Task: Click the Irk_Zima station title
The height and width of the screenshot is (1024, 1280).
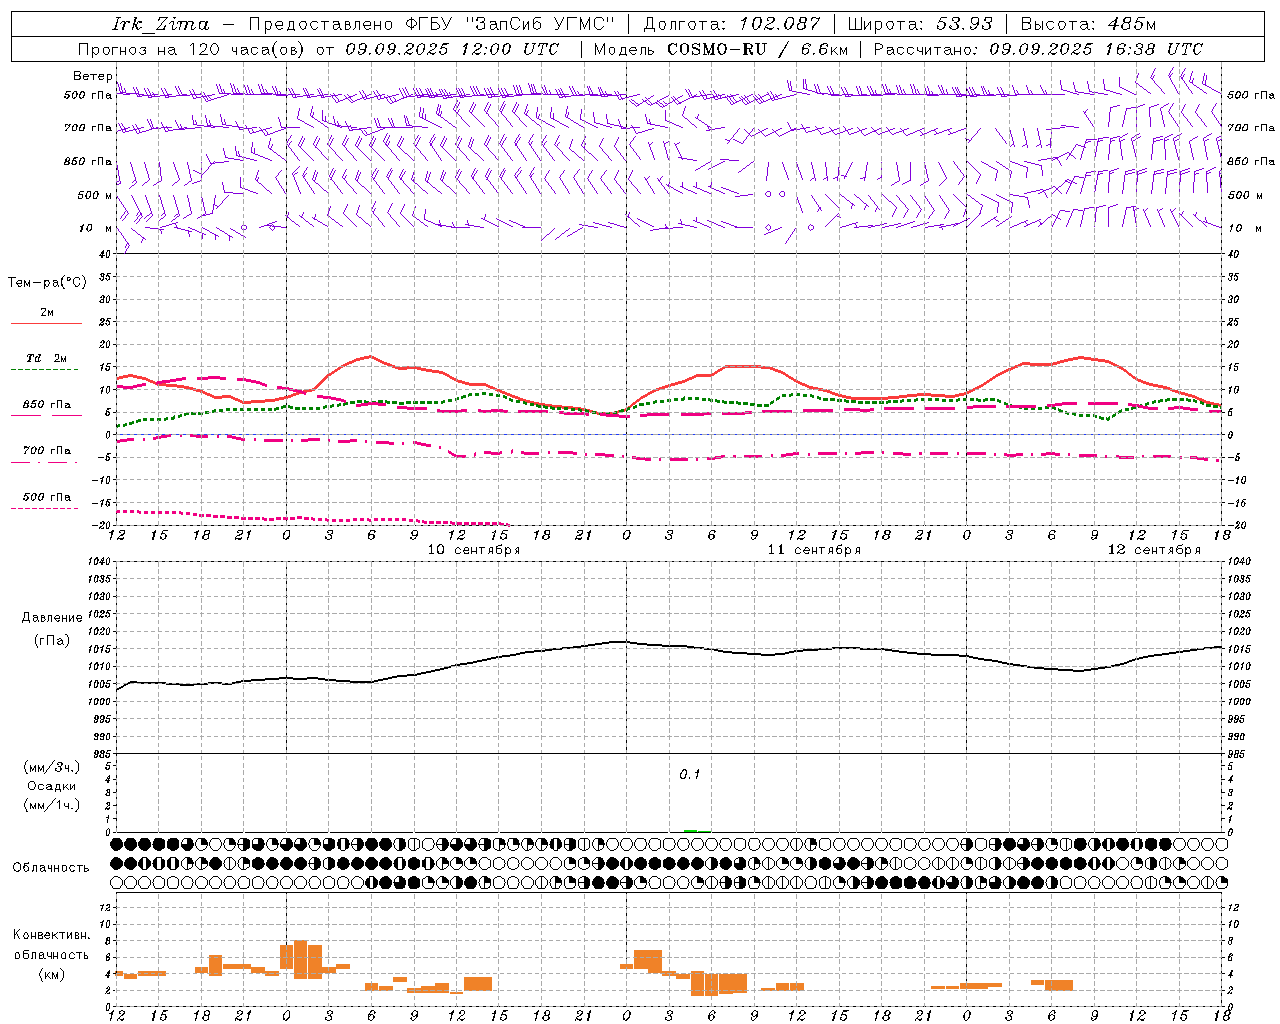Action: [x=160, y=24]
